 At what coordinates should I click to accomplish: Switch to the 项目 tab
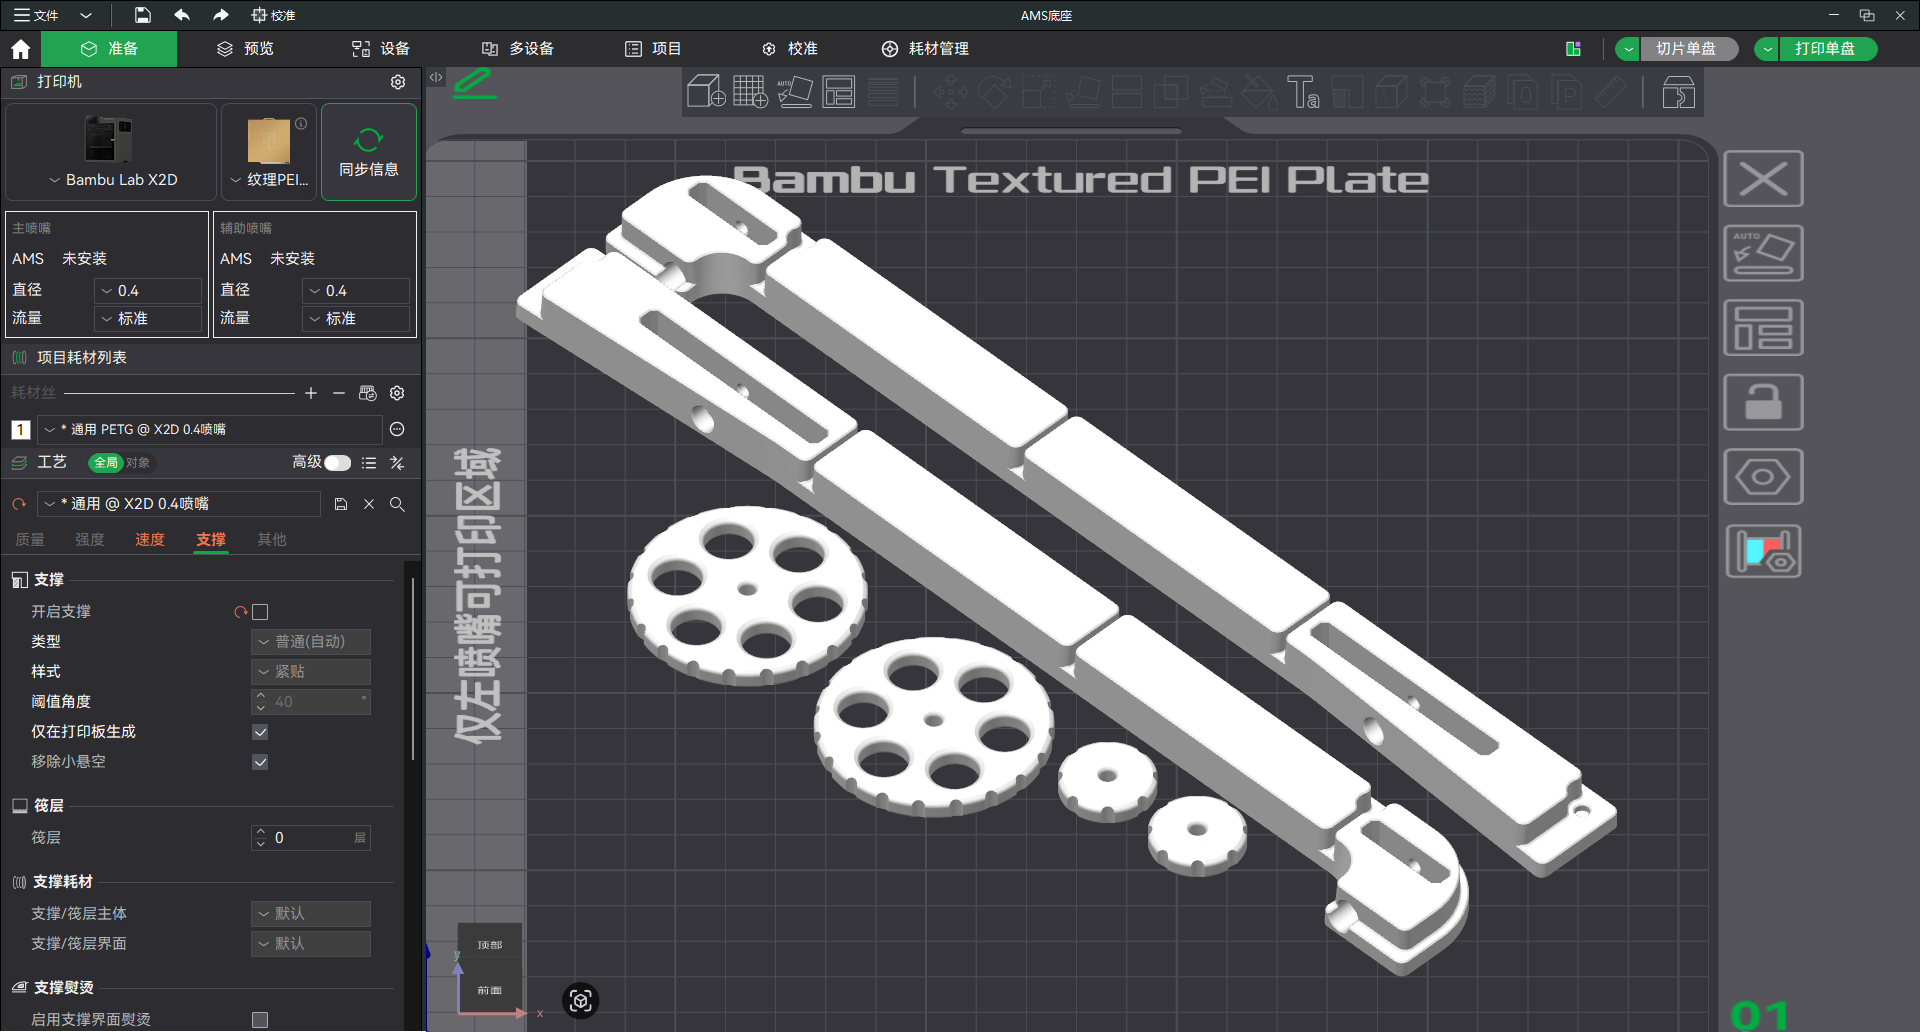pos(653,49)
